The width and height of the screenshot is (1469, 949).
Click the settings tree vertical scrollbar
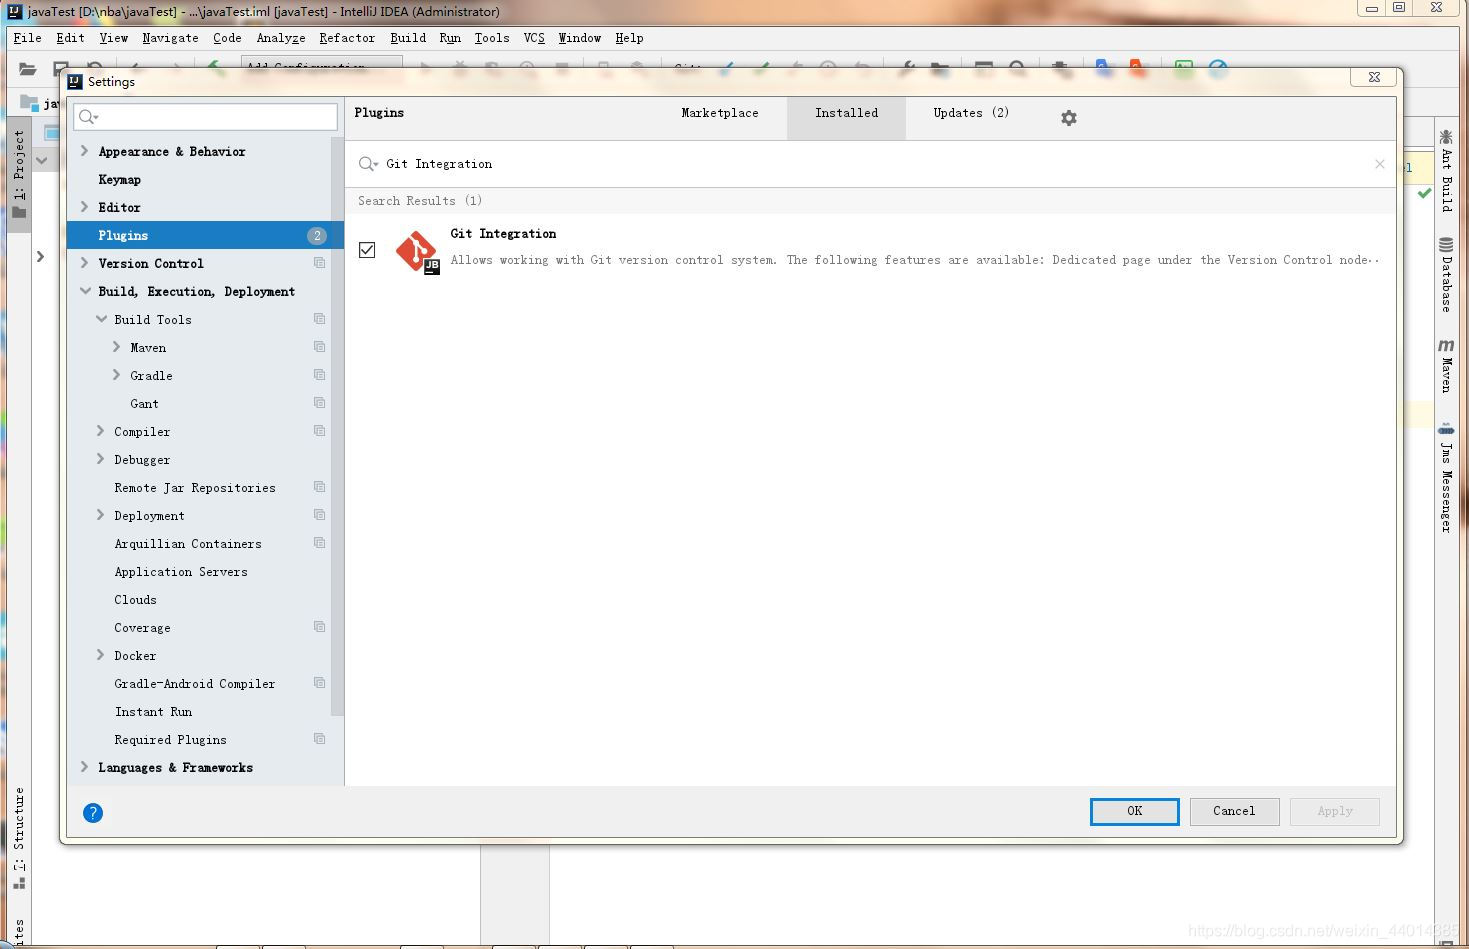[x=338, y=427]
